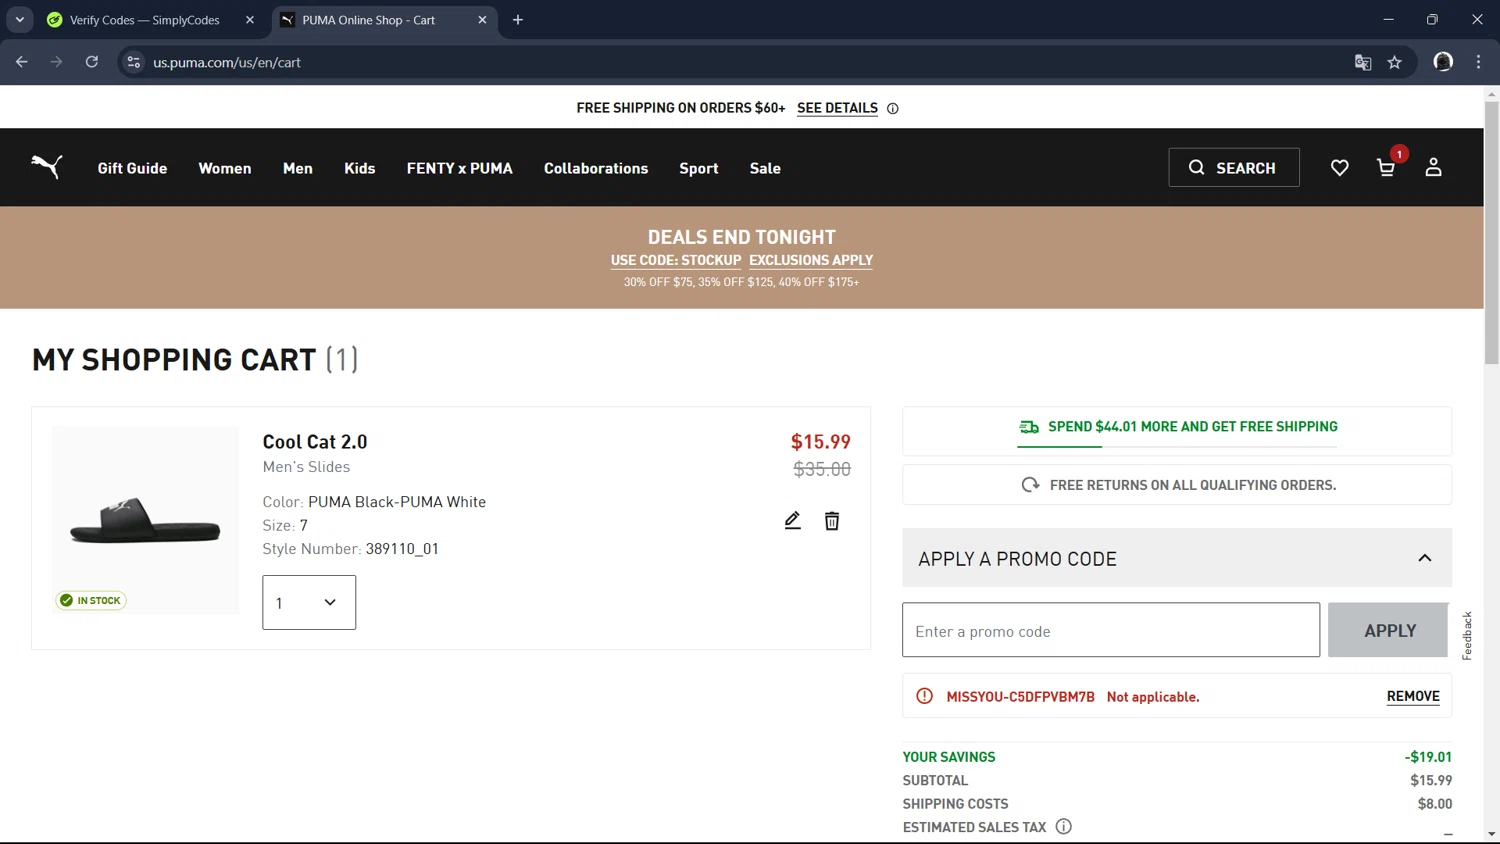Image resolution: width=1500 pixels, height=844 pixels.
Task: Open the Sale menu
Action: click(765, 168)
